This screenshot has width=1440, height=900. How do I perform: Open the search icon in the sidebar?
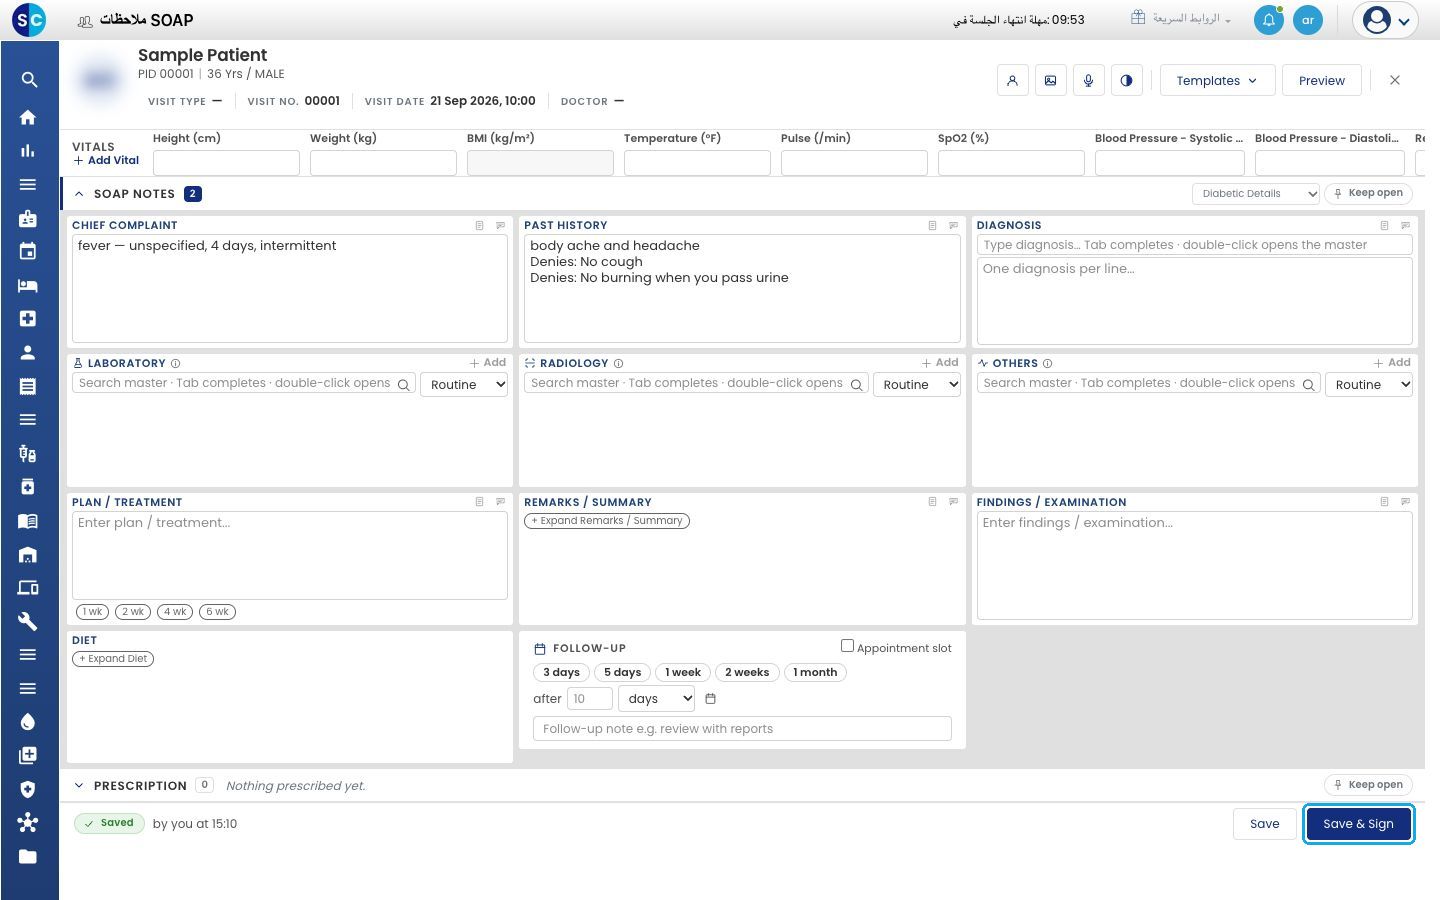pos(29,80)
